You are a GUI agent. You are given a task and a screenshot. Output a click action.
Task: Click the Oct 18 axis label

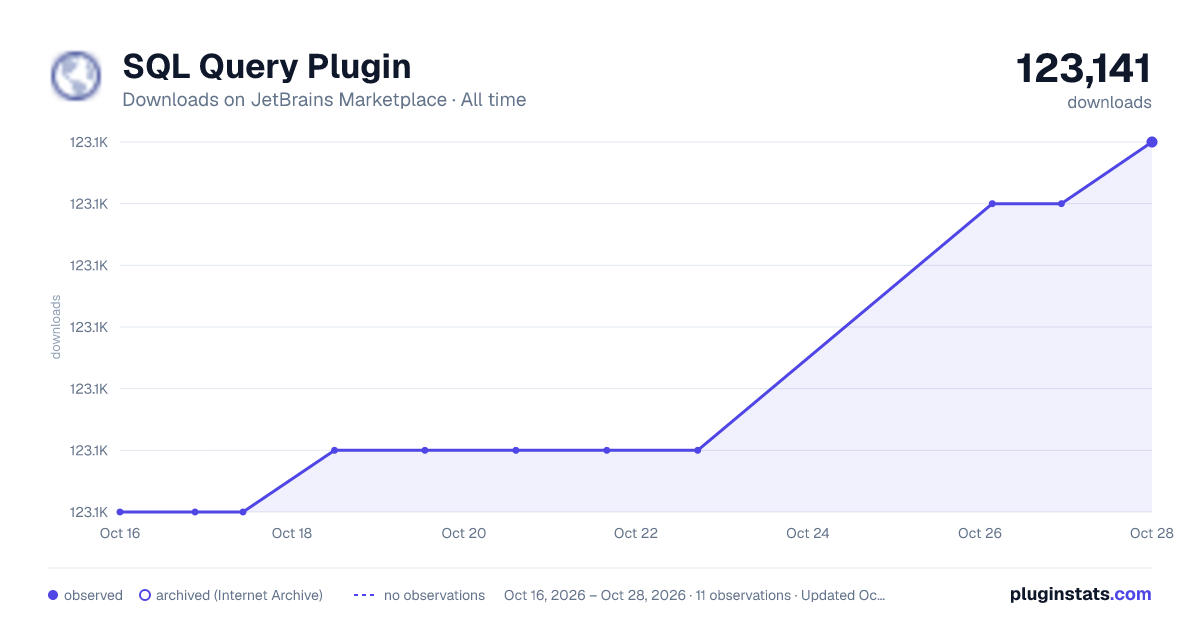click(x=292, y=533)
